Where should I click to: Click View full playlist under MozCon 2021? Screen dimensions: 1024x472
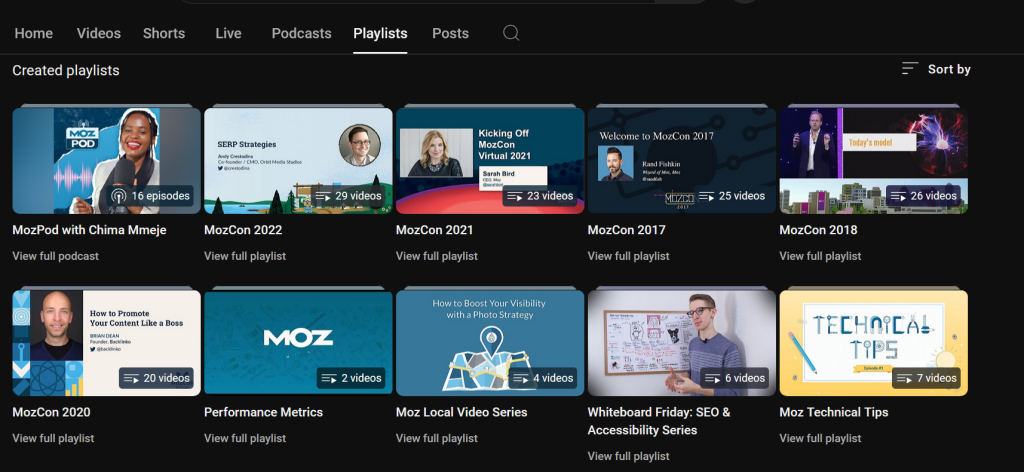pyautogui.click(x=437, y=256)
